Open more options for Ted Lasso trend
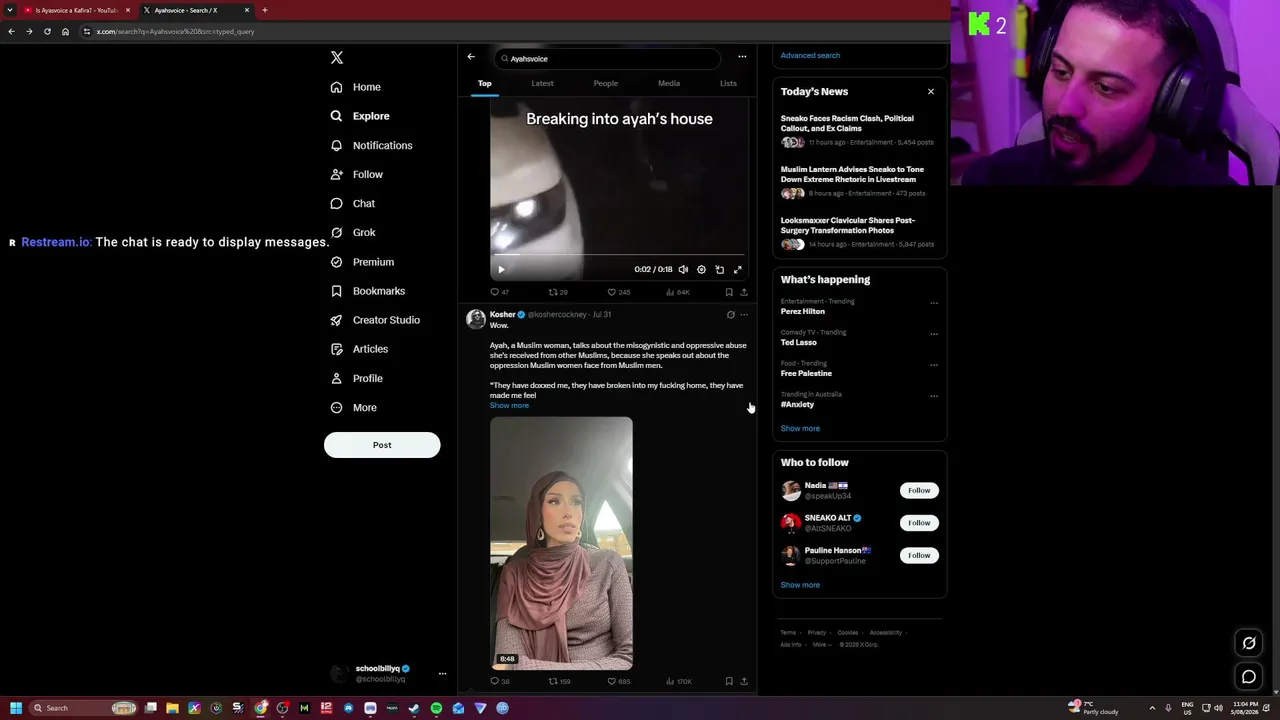Screen dimensions: 1280x720 [x=934, y=334]
